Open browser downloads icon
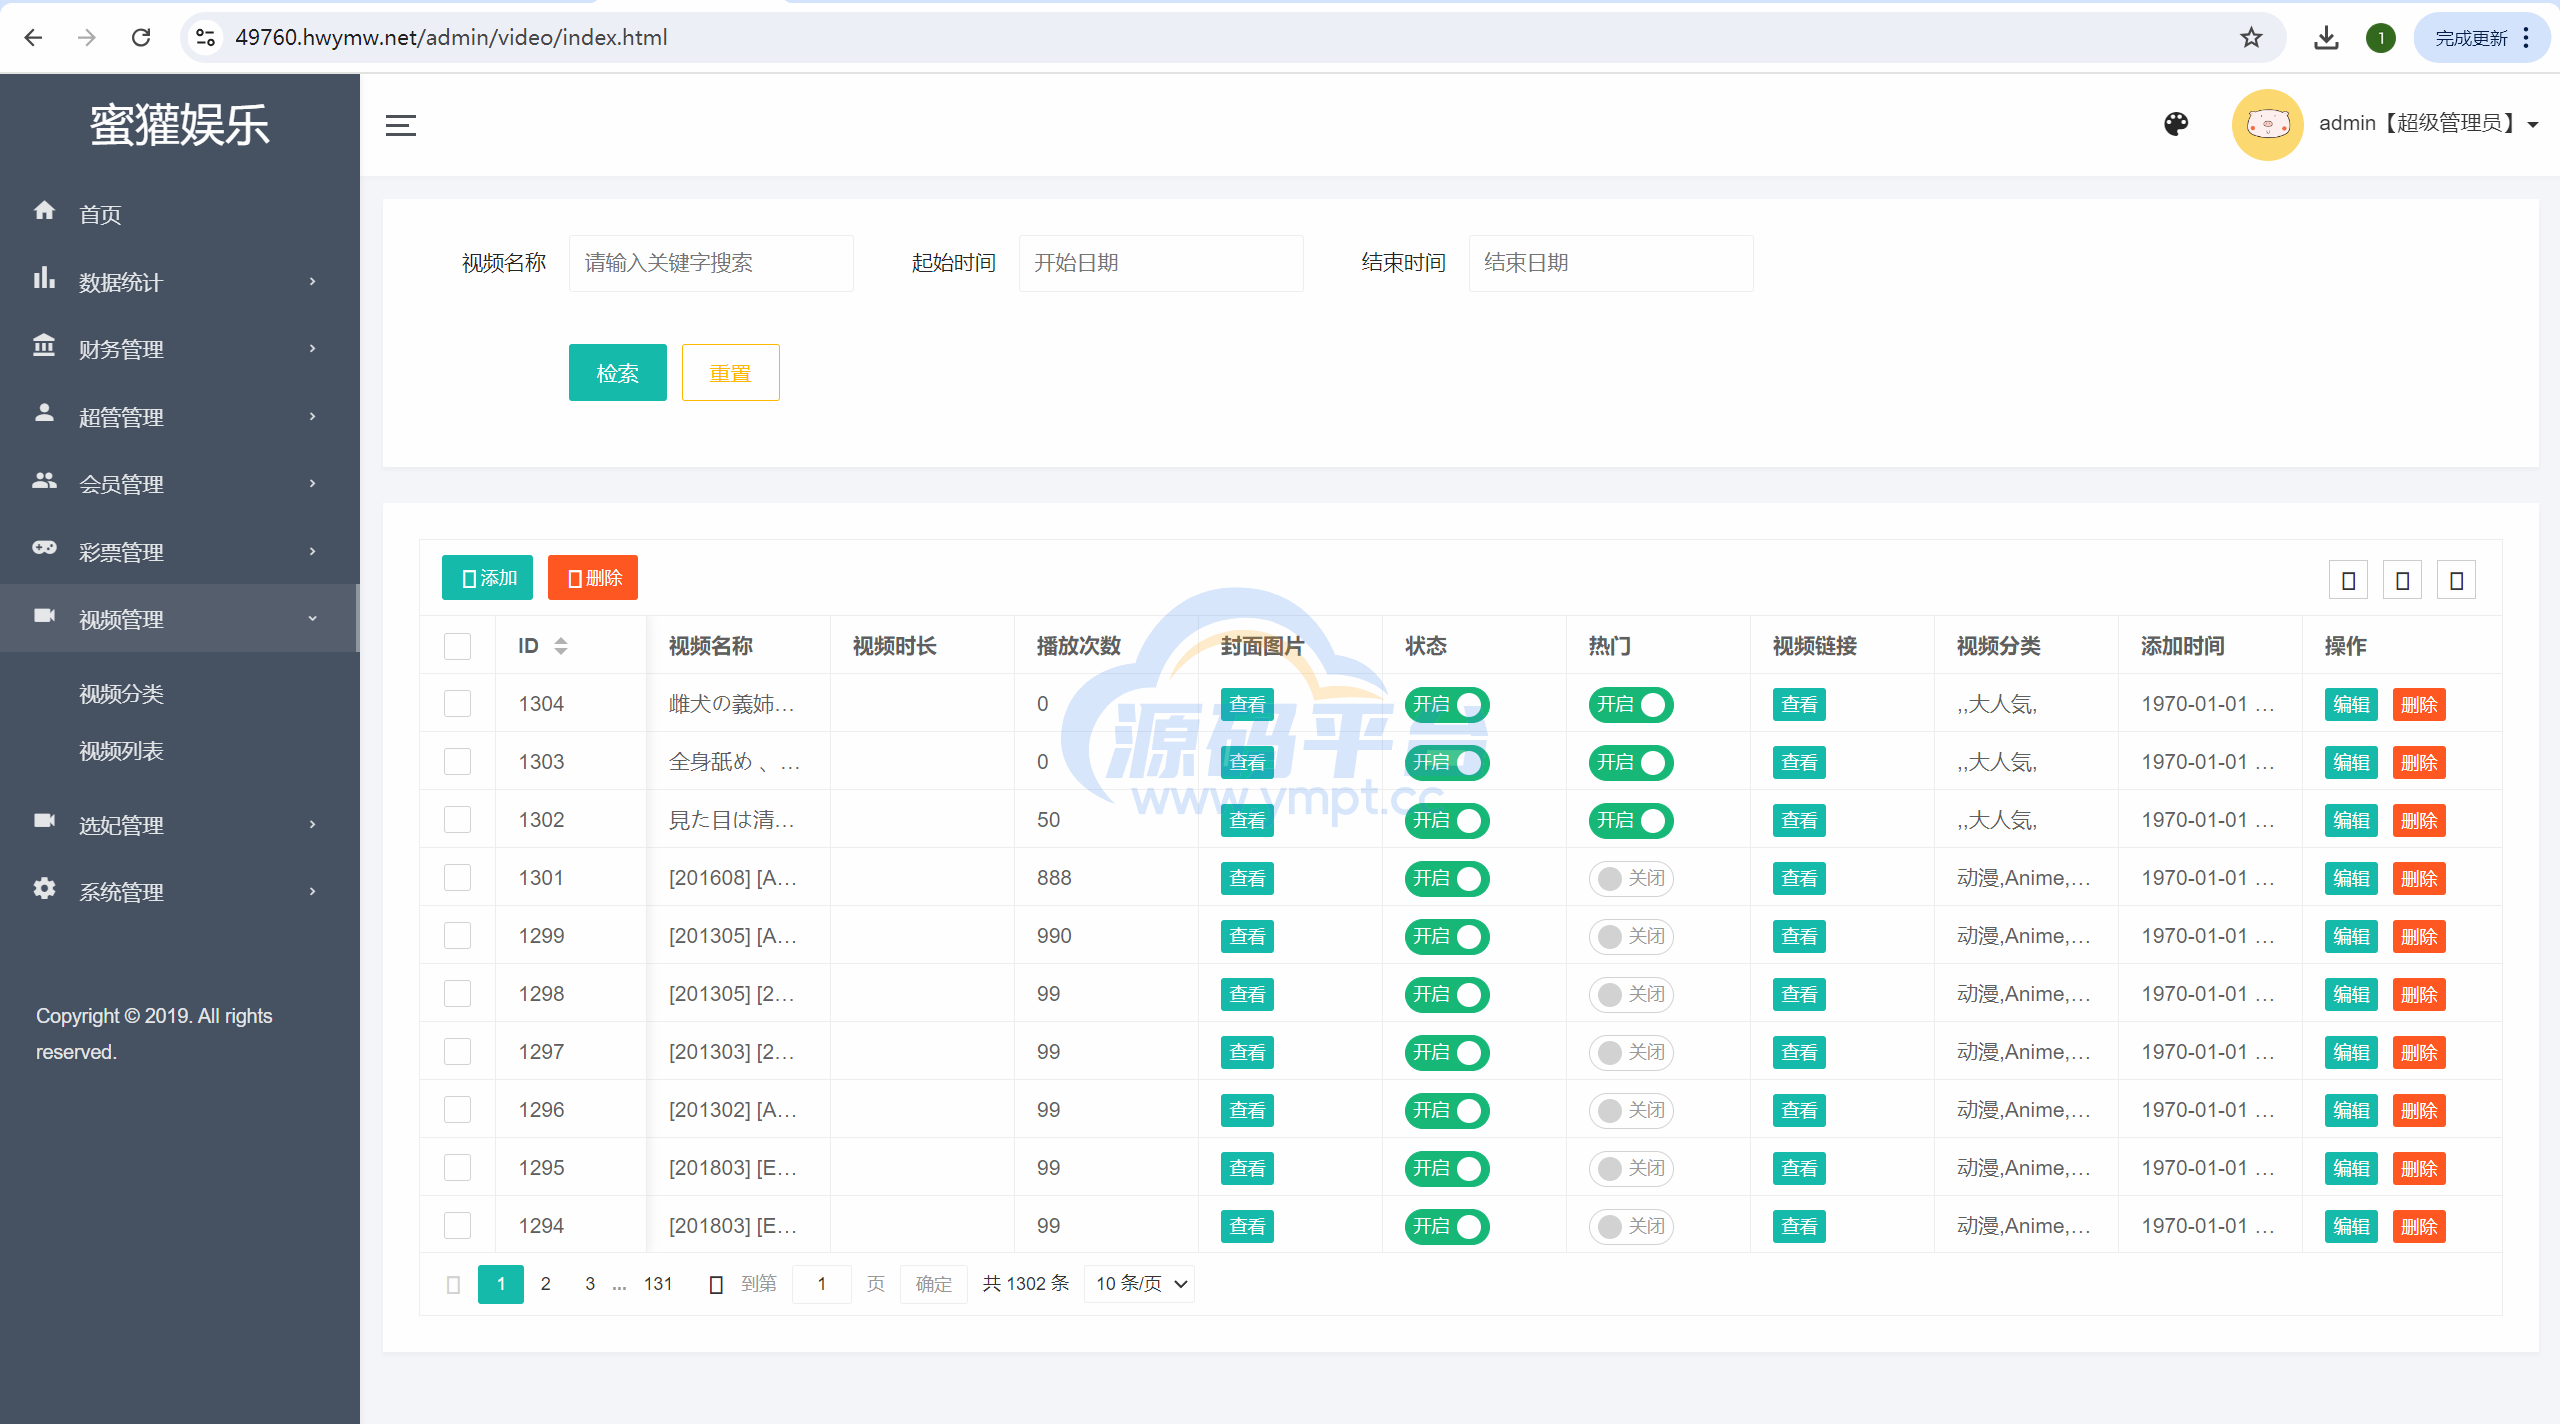This screenshot has height=1424, width=2560. 2327,38
